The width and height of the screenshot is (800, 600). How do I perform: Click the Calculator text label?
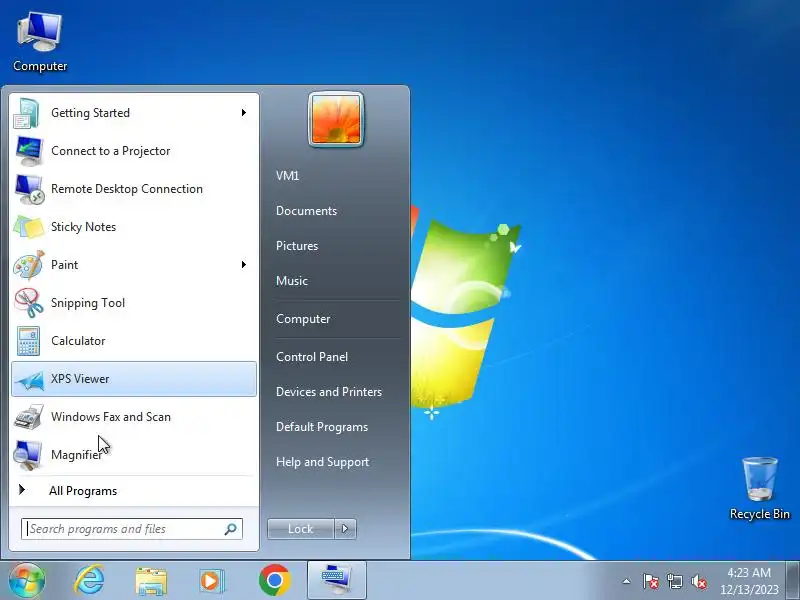tap(78, 341)
